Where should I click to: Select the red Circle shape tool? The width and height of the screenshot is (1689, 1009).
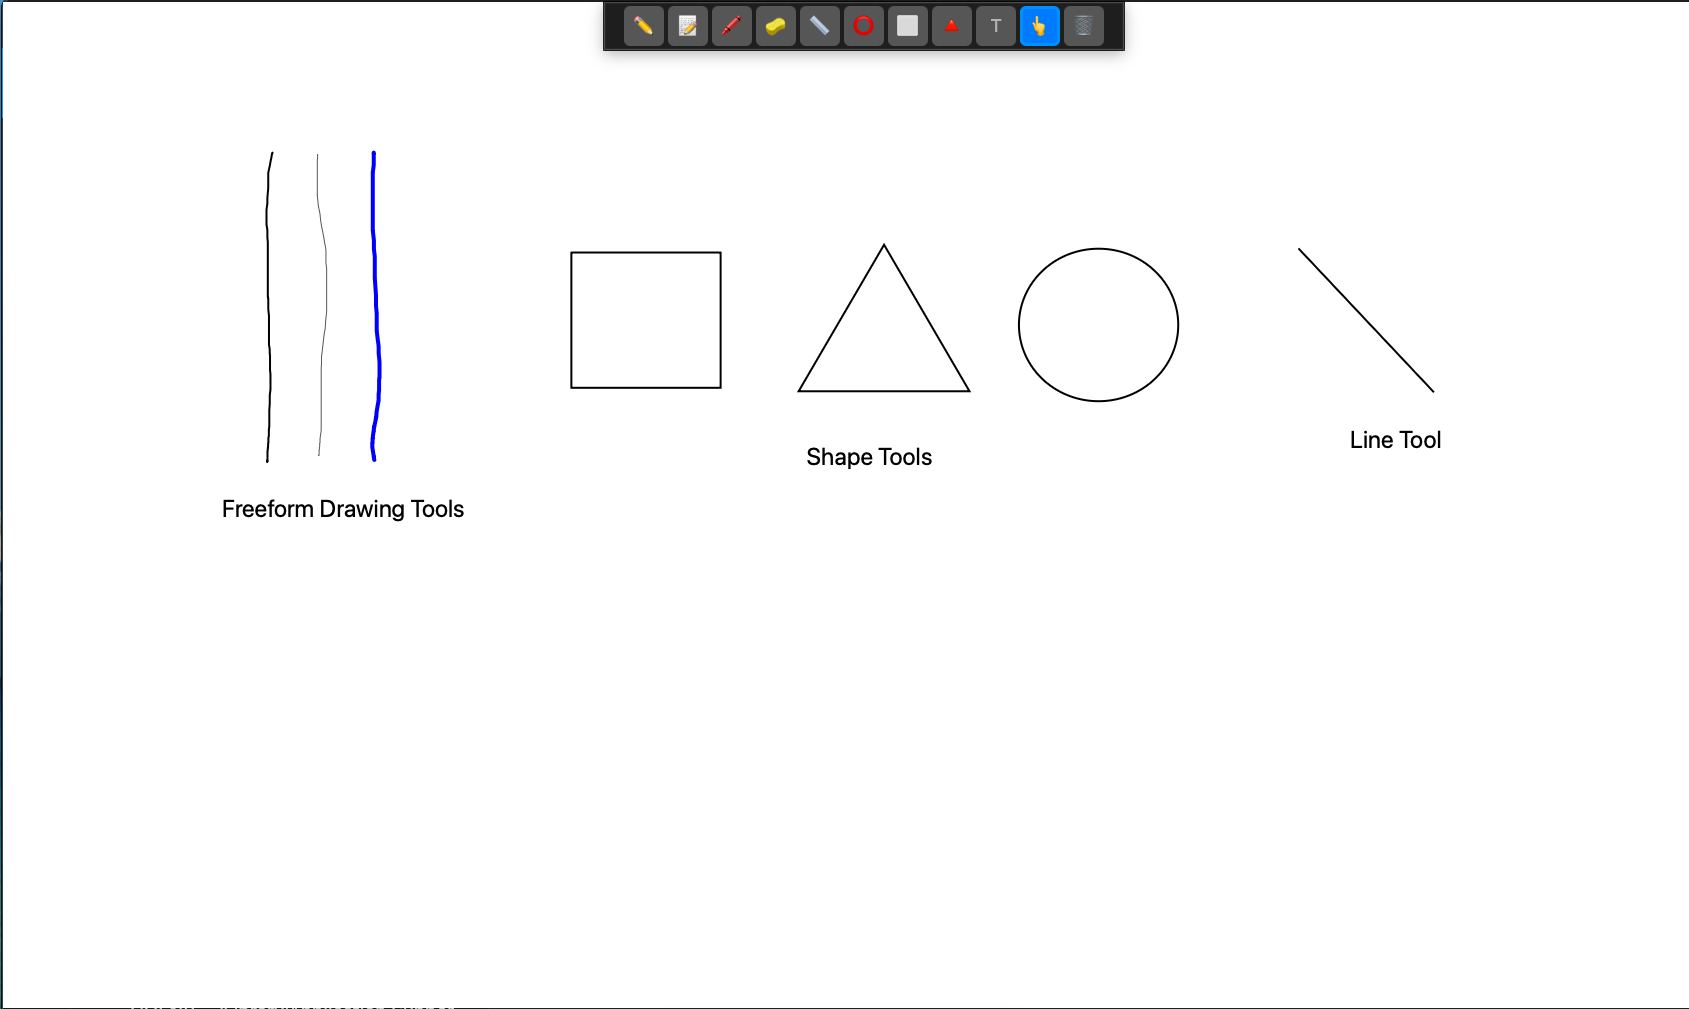[x=863, y=26]
